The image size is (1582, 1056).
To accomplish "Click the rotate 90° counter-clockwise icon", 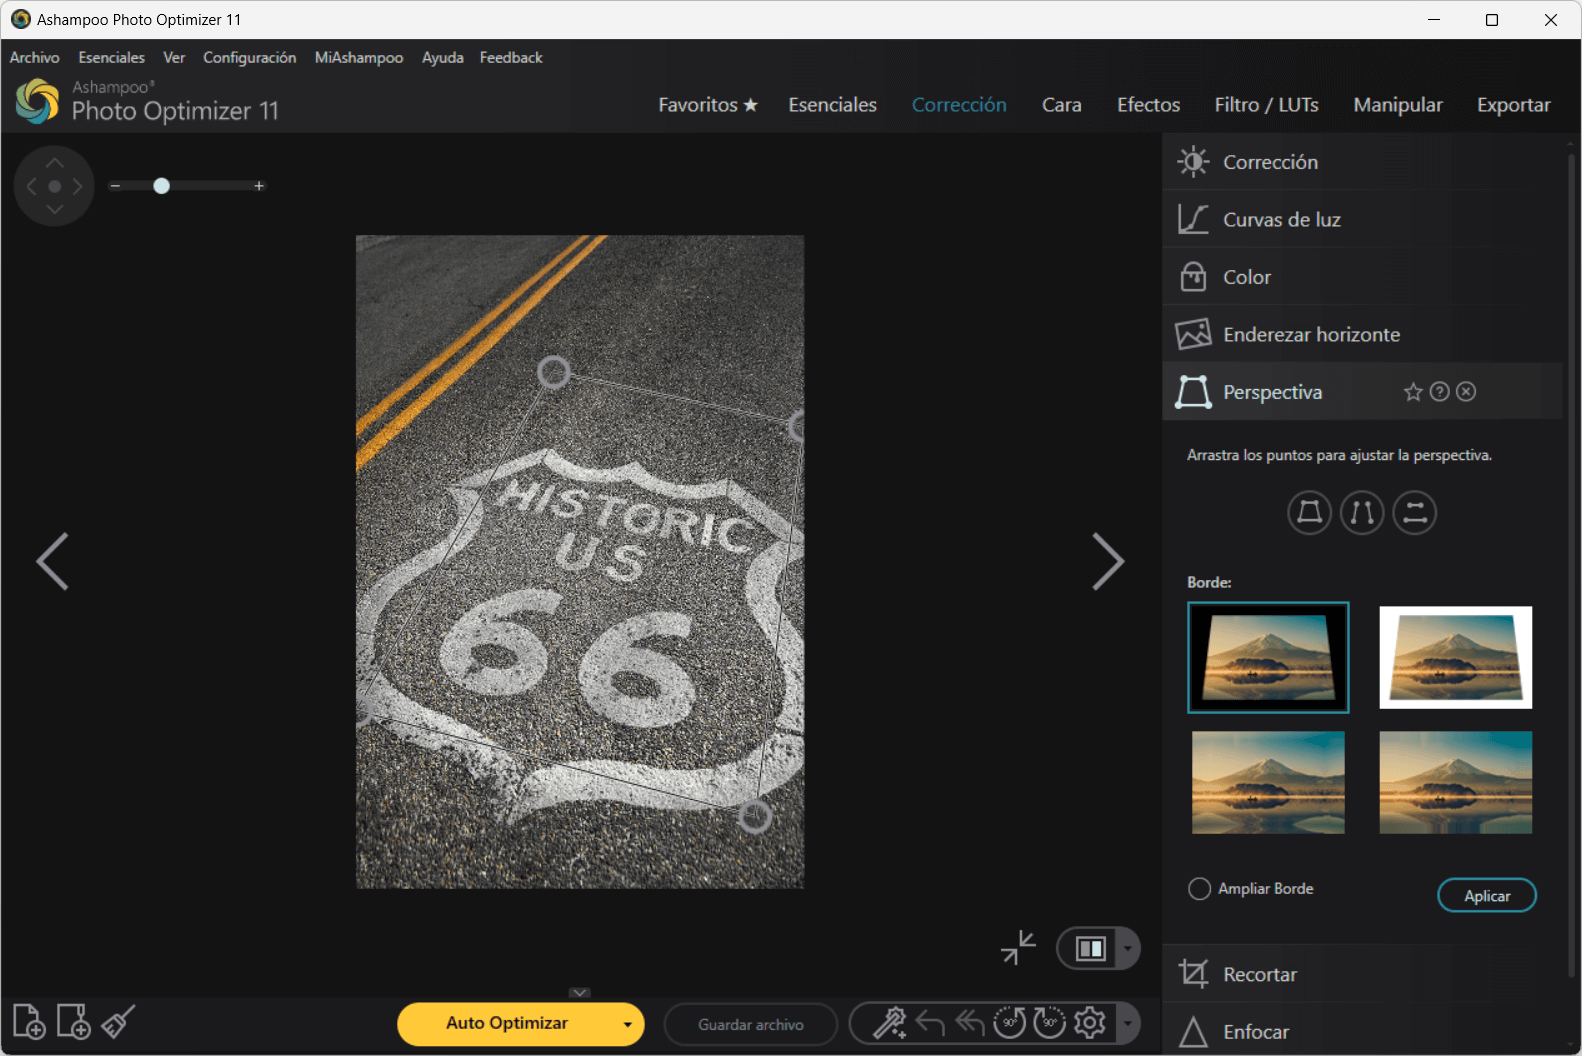I will [1009, 1023].
